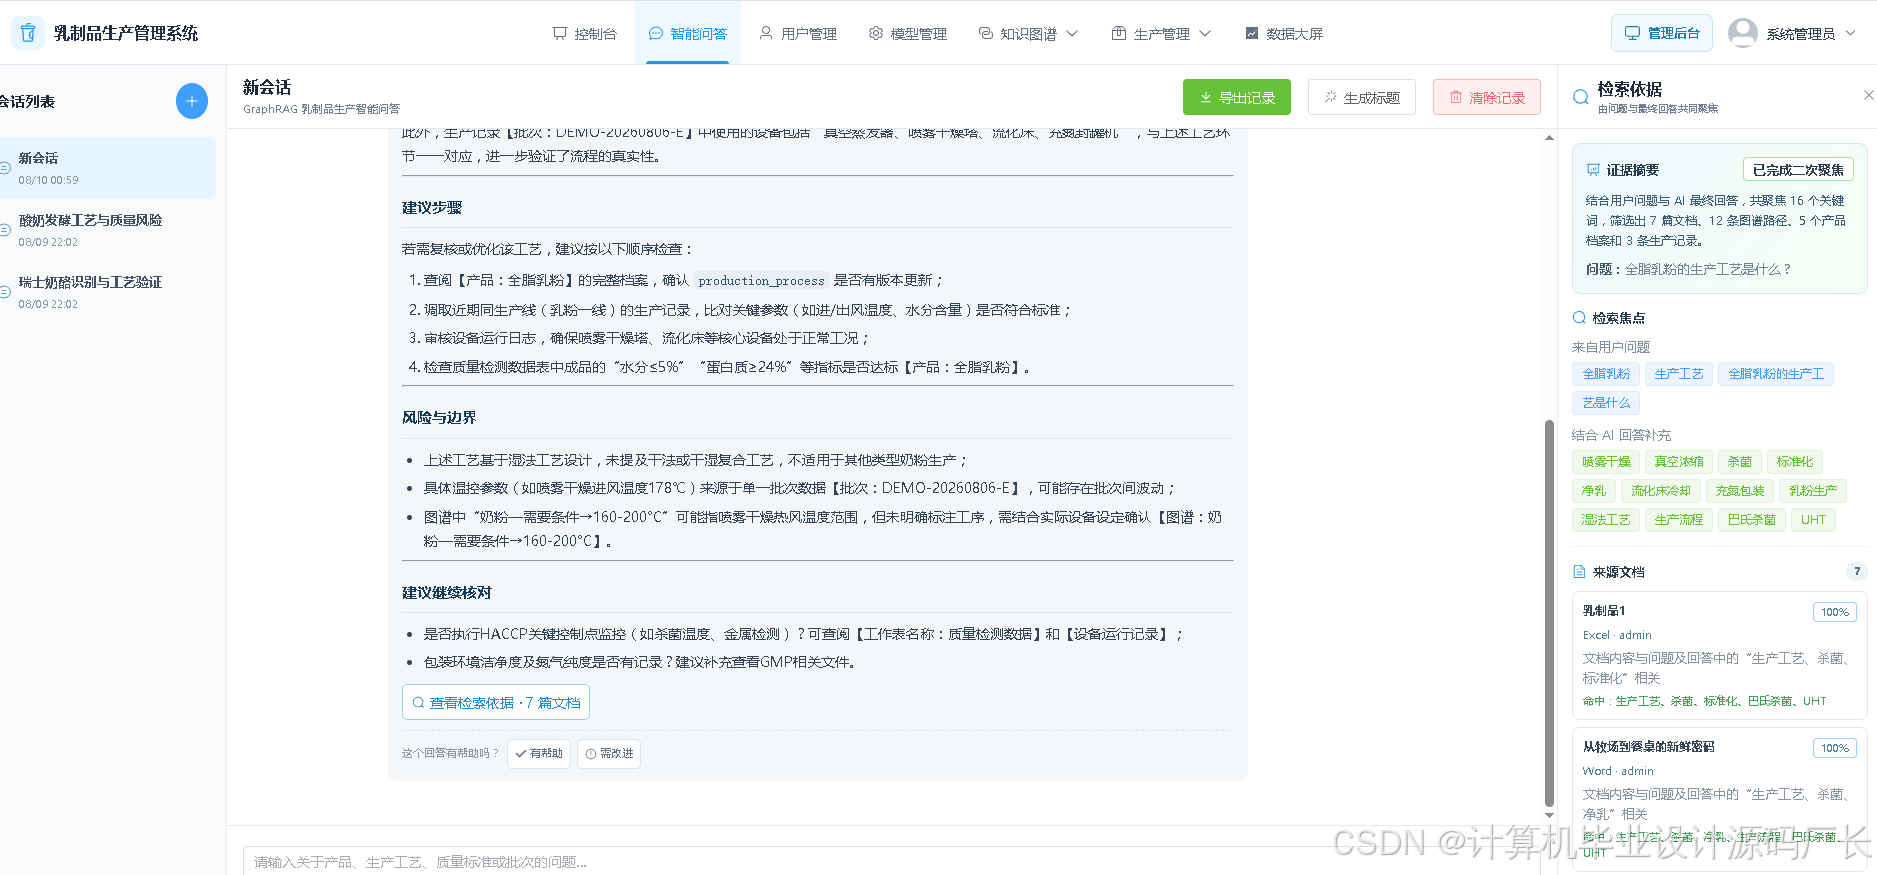Click the 用户管理 person icon
The width and height of the screenshot is (1877, 875).
click(766, 33)
